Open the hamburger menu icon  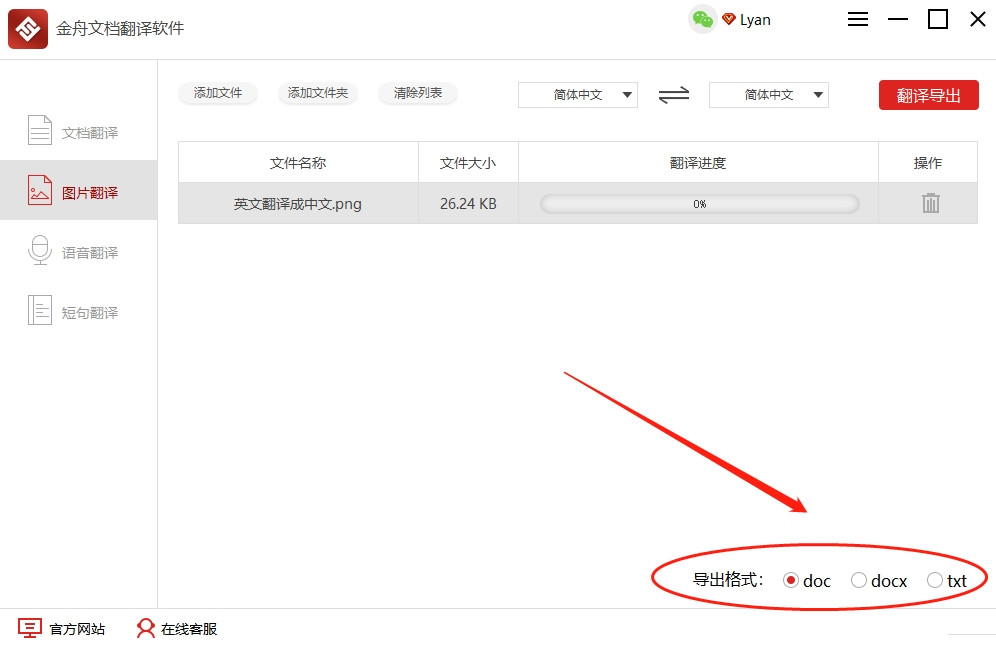[858, 20]
